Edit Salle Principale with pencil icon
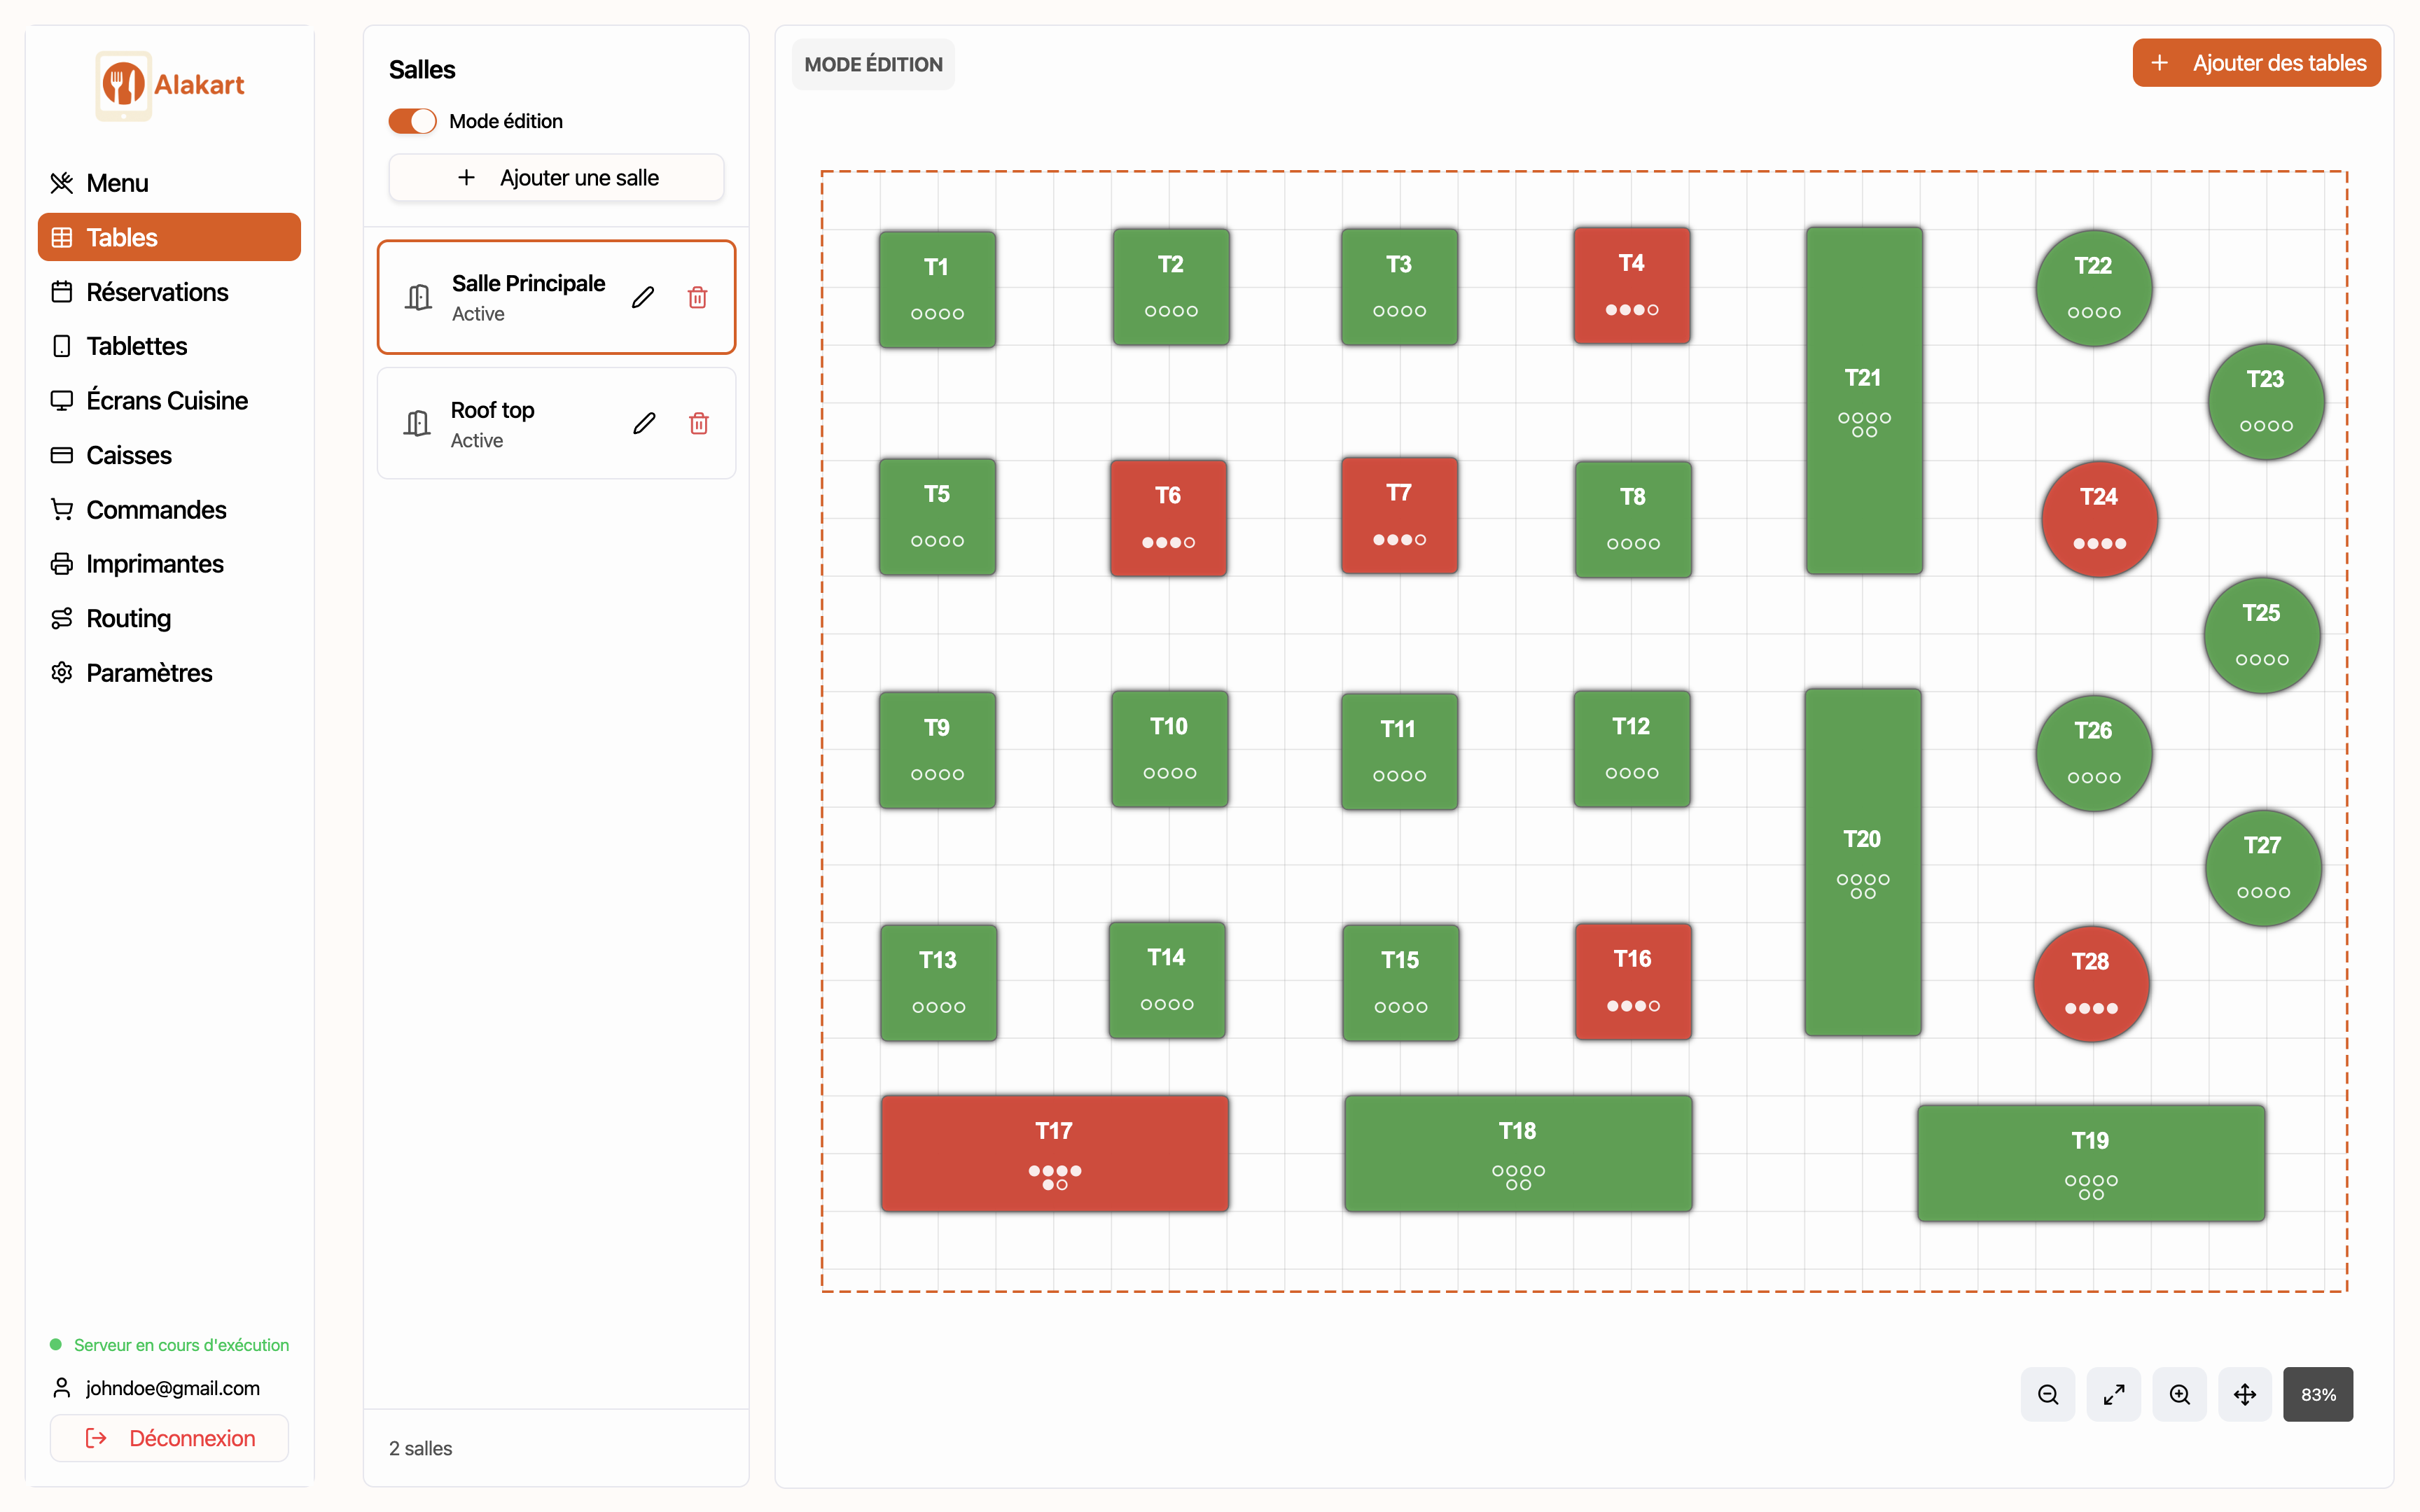Screen dimensions: 2420x1512 click(x=643, y=297)
